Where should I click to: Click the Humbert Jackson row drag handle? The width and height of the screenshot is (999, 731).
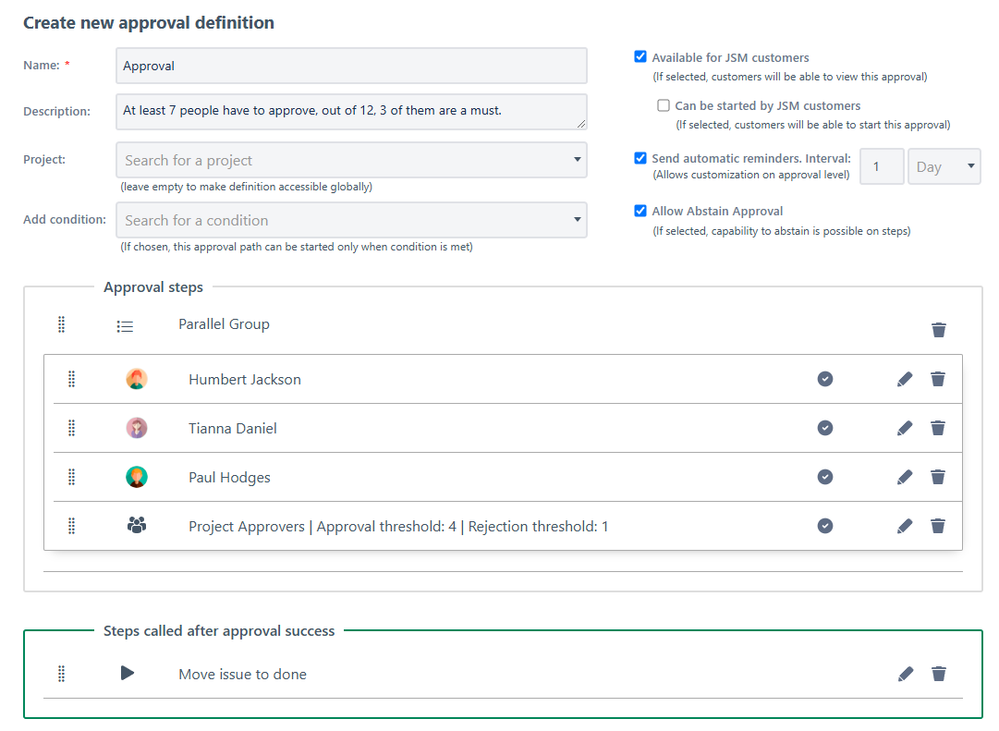pos(71,379)
